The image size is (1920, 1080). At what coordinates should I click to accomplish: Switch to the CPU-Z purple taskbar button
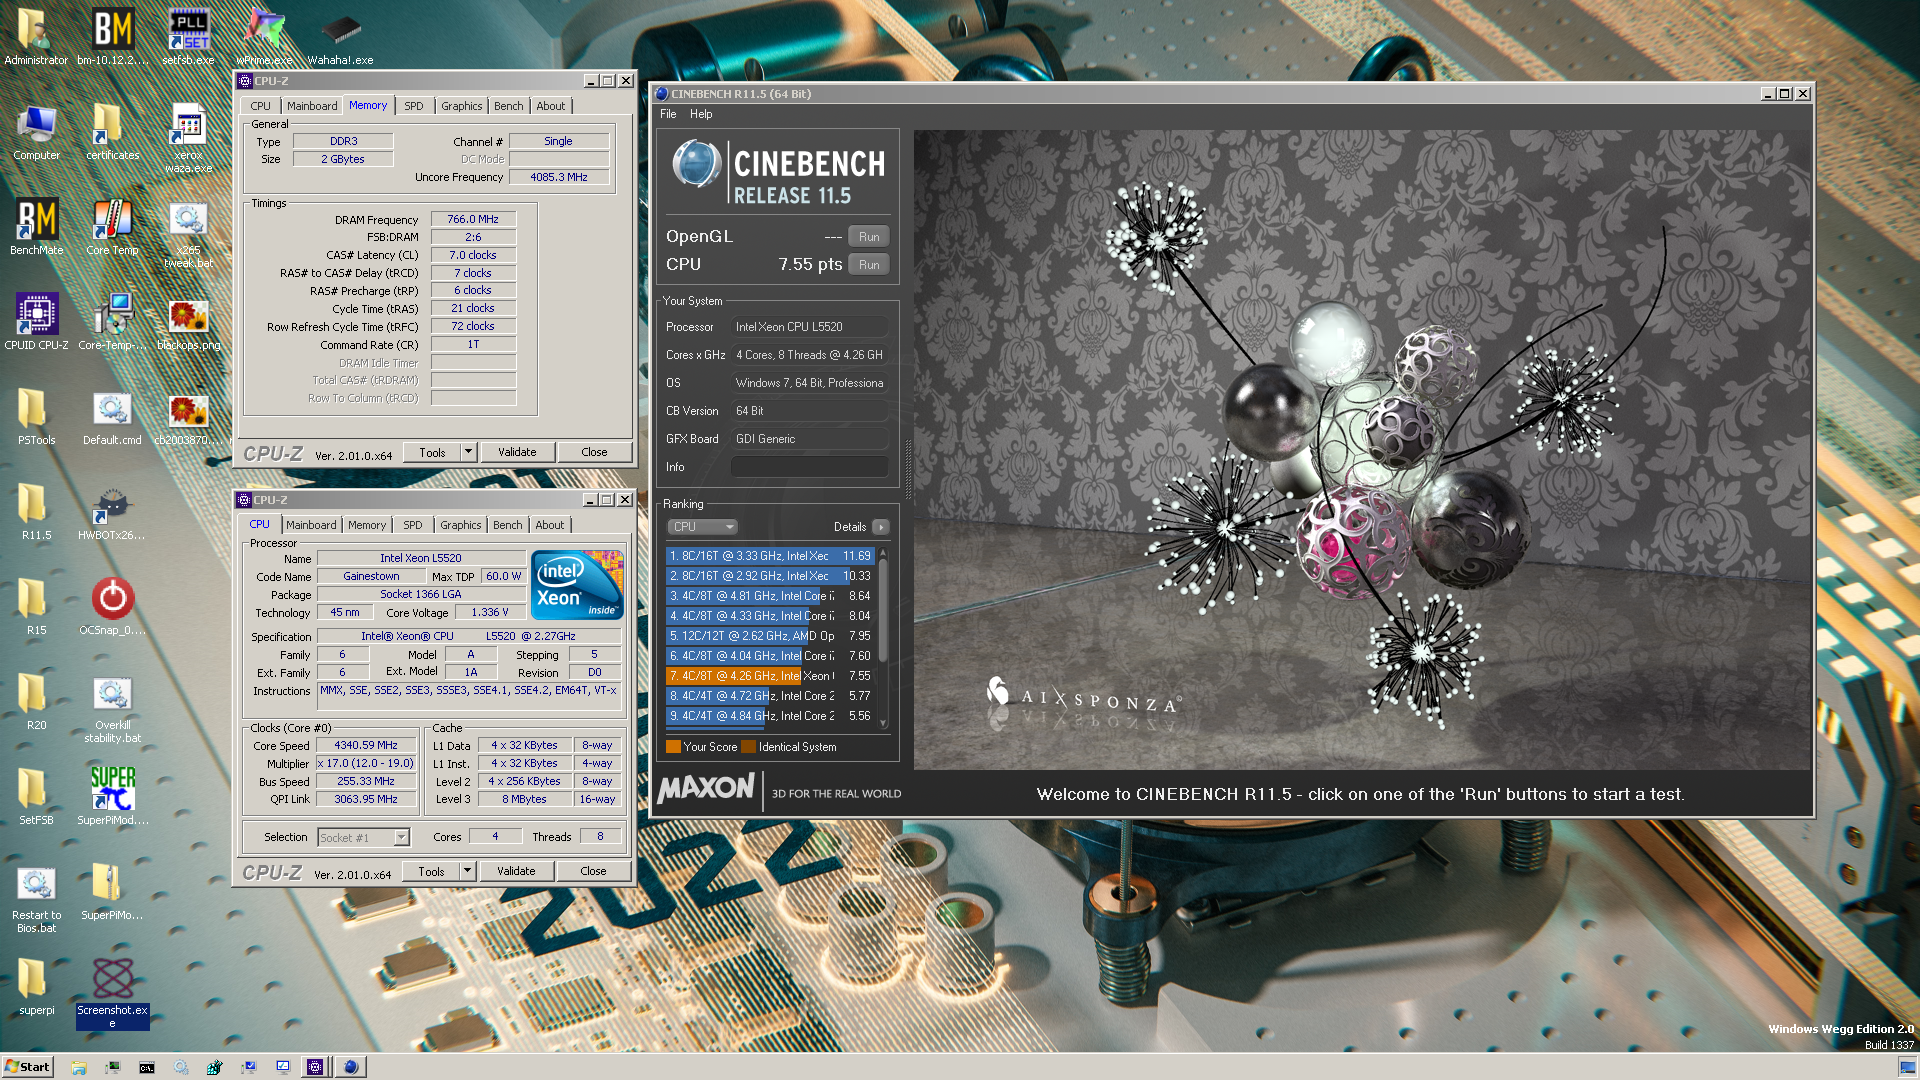coord(315,1067)
